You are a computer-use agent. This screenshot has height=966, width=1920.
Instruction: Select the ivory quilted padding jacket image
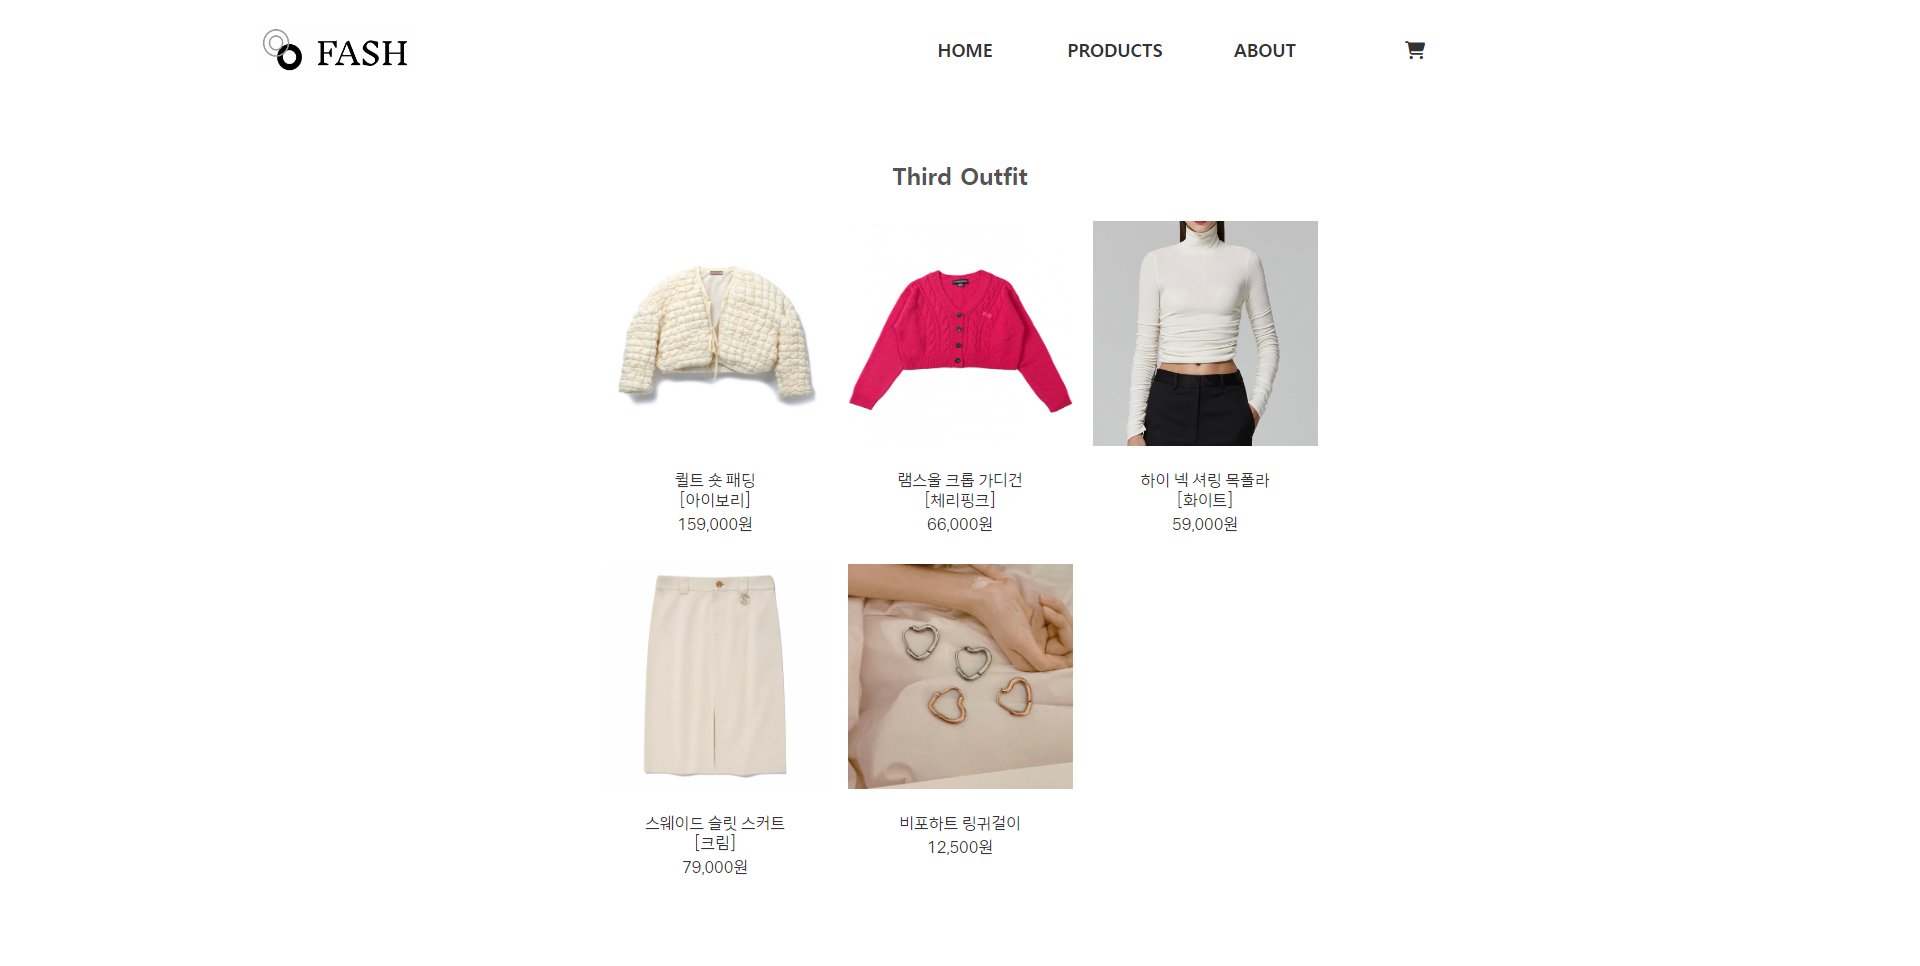(x=715, y=333)
